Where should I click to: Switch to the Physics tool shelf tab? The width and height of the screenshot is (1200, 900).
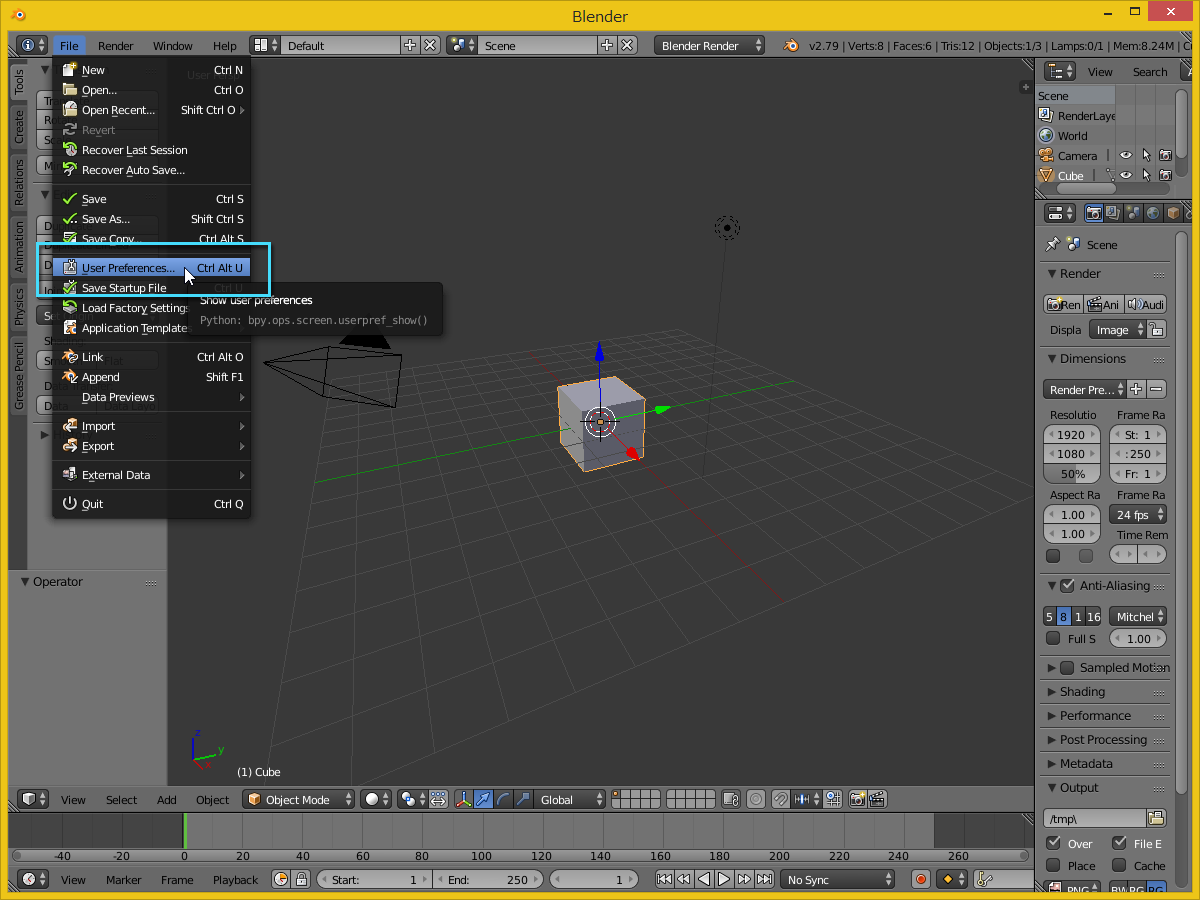(18, 307)
